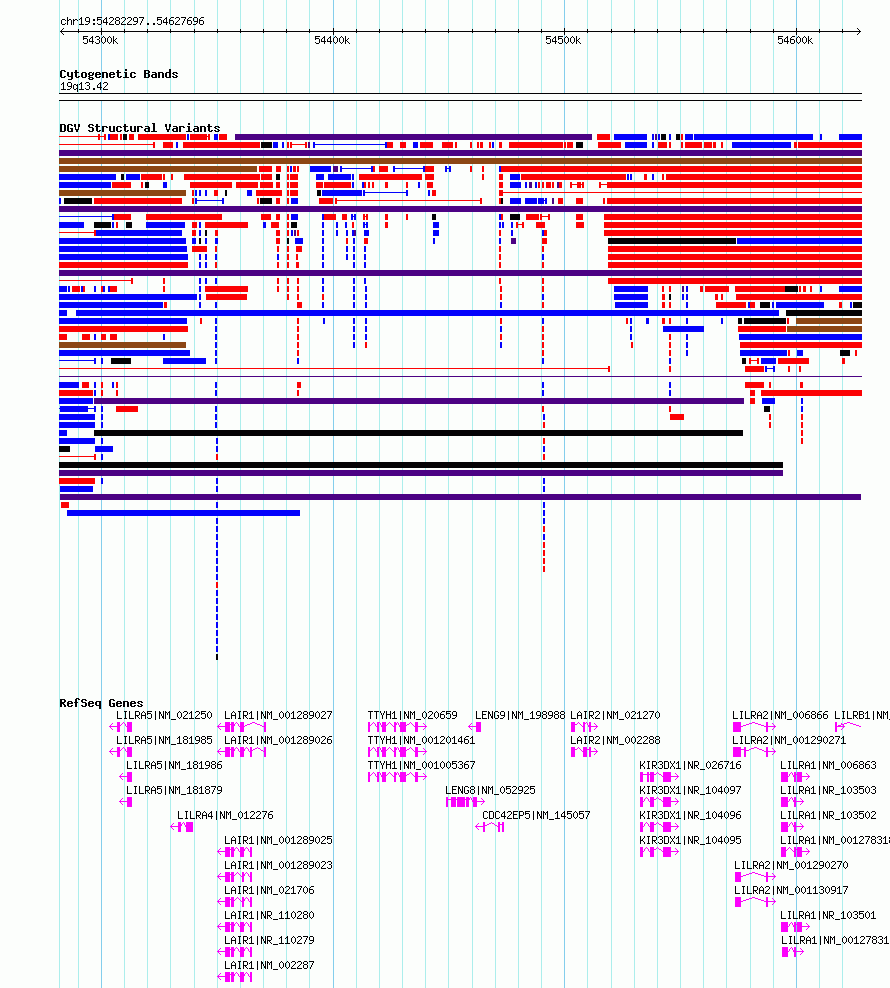
Task: Open the LAIR1|NM_021706 transcript
Action: click(269, 890)
